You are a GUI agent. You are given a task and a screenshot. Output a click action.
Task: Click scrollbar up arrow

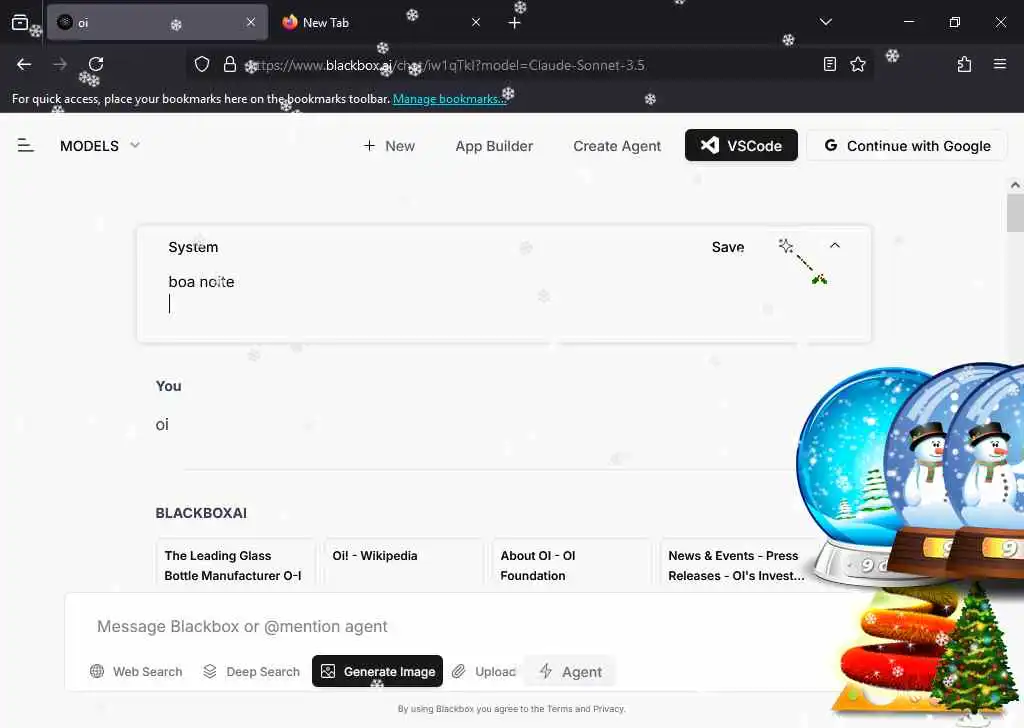click(1015, 185)
